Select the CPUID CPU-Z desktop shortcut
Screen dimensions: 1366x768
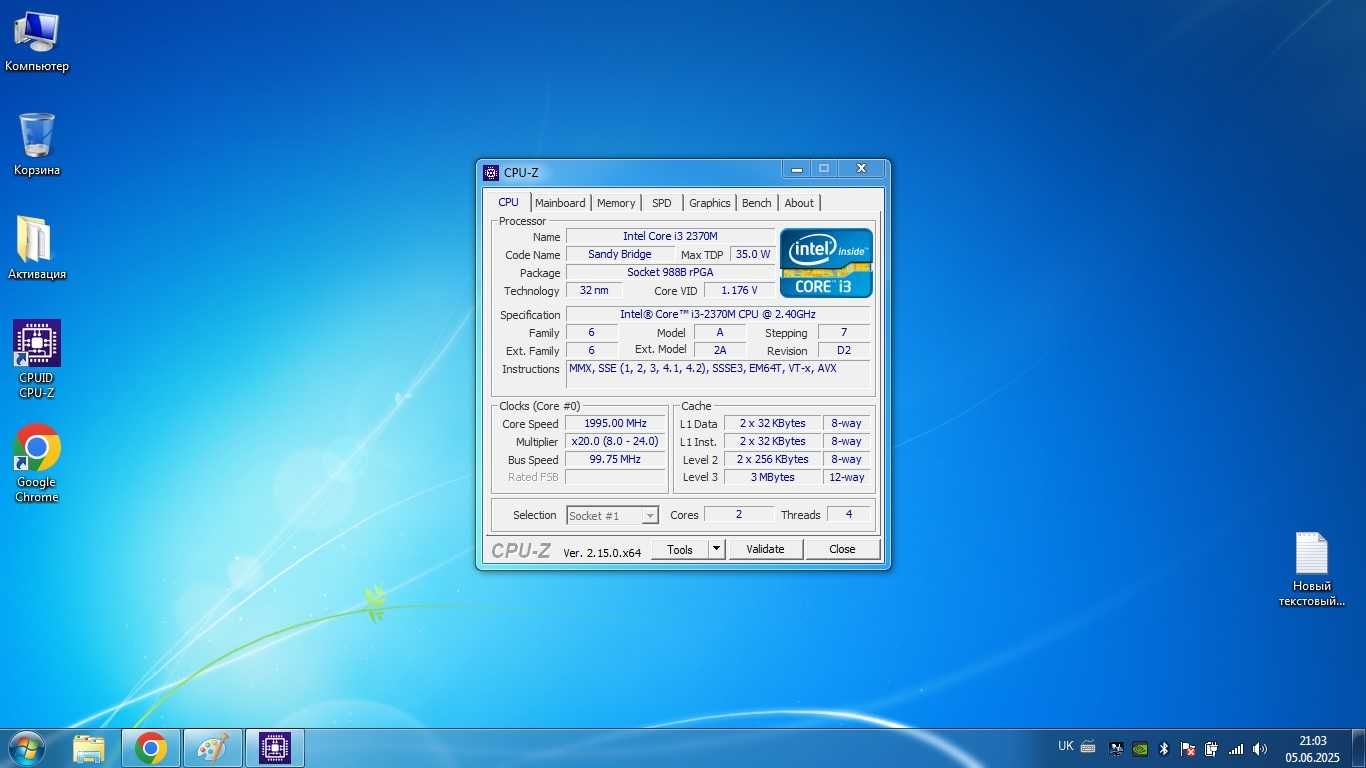(37, 359)
